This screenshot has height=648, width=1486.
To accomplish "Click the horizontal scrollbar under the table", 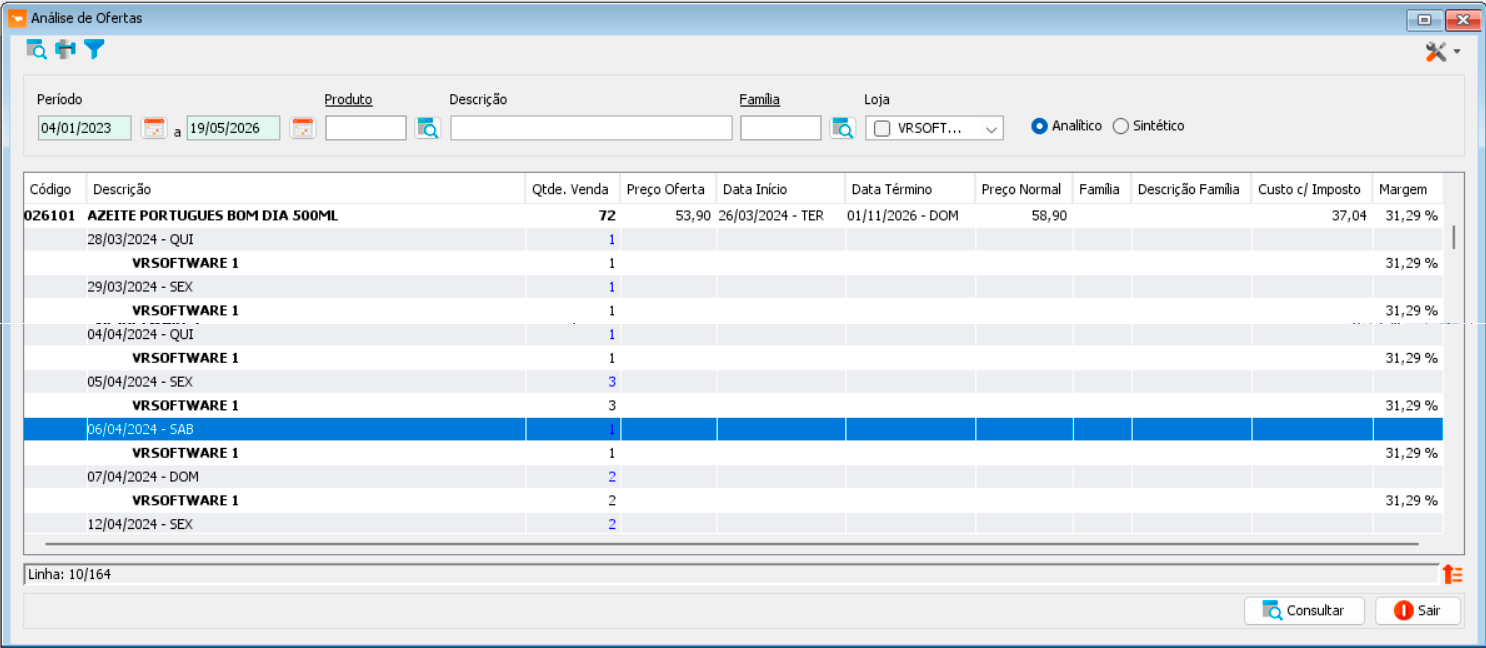I will (732, 544).
